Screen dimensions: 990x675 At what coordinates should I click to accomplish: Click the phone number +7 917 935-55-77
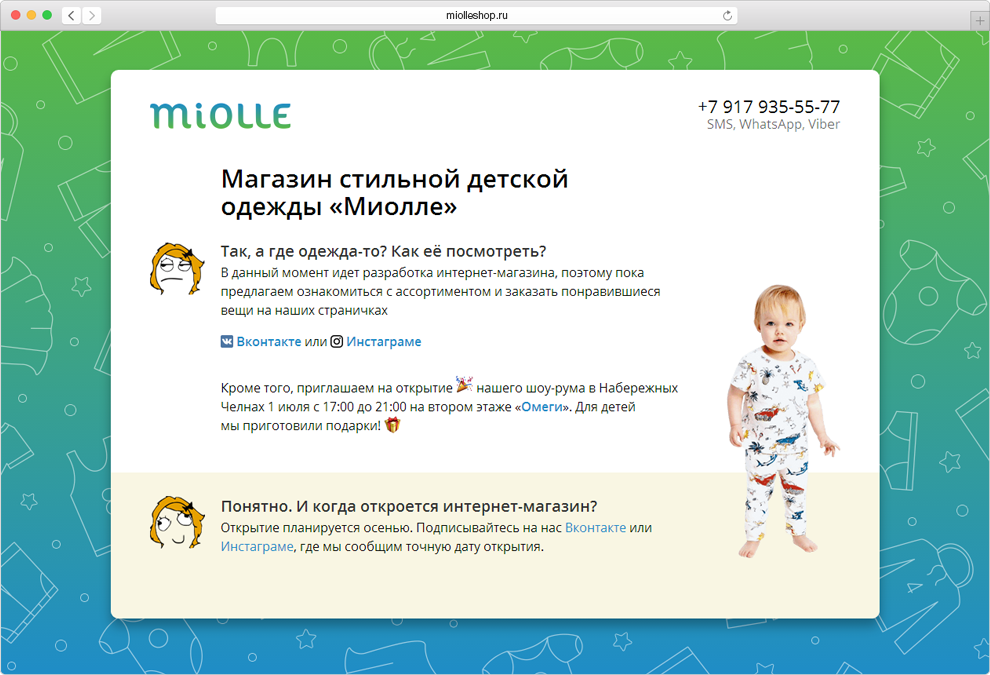pos(769,107)
